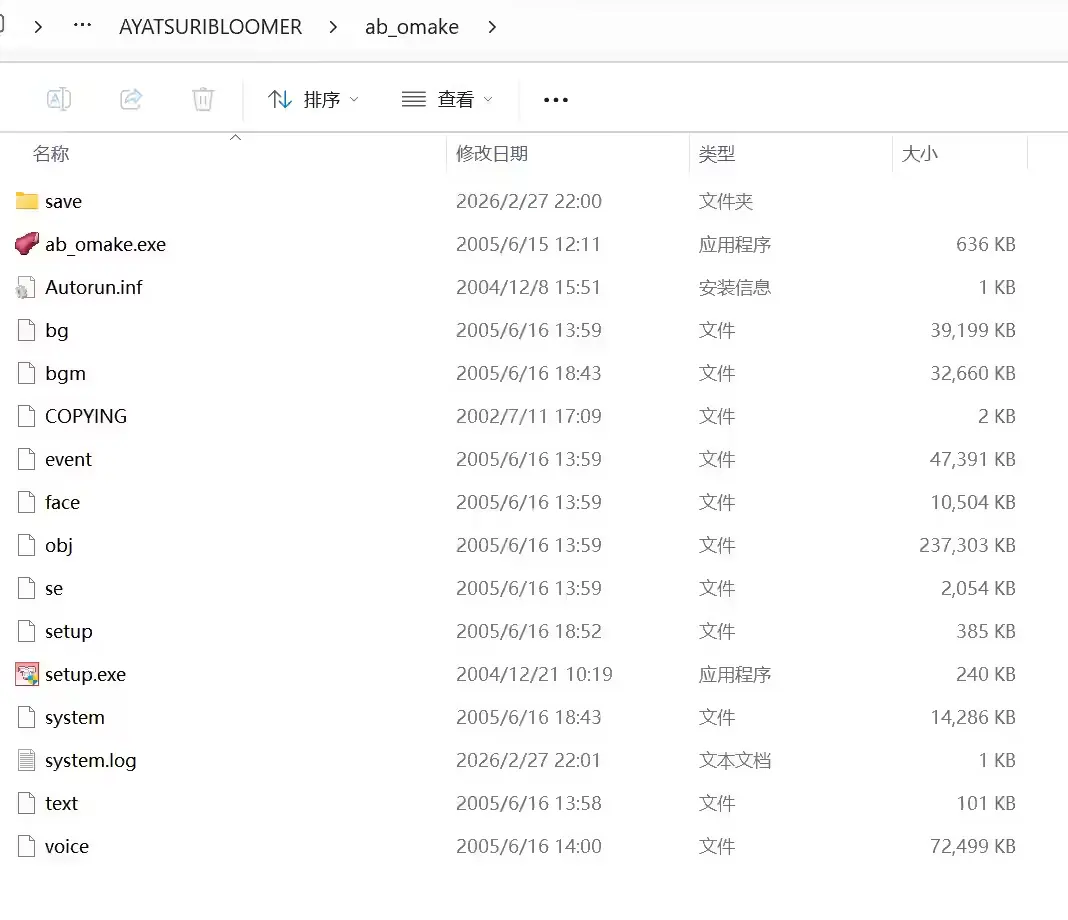
Task: Click the file name "event"
Action: [68, 460]
